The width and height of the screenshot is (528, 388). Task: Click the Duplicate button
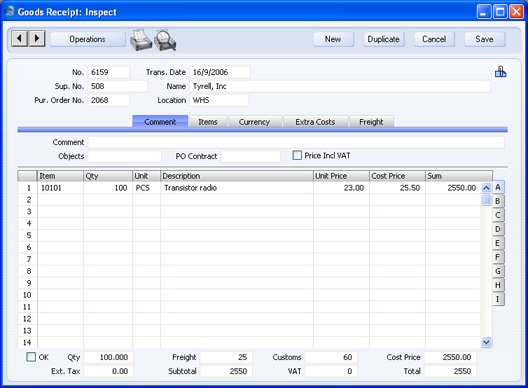point(384,39)
